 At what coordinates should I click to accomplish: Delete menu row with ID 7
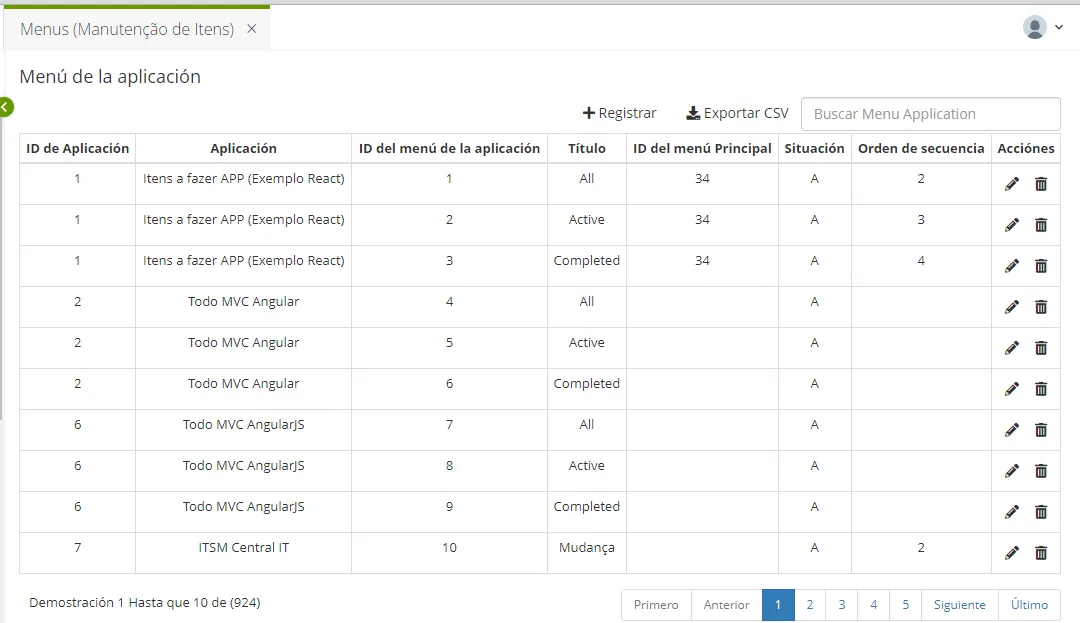click(x=1041, y=430)
